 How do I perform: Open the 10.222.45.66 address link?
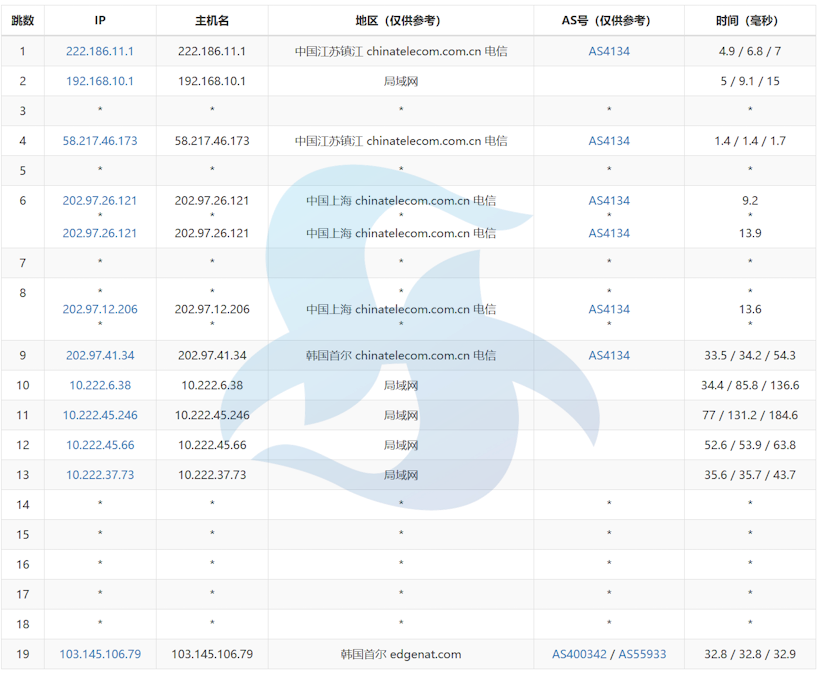(100, 445)
